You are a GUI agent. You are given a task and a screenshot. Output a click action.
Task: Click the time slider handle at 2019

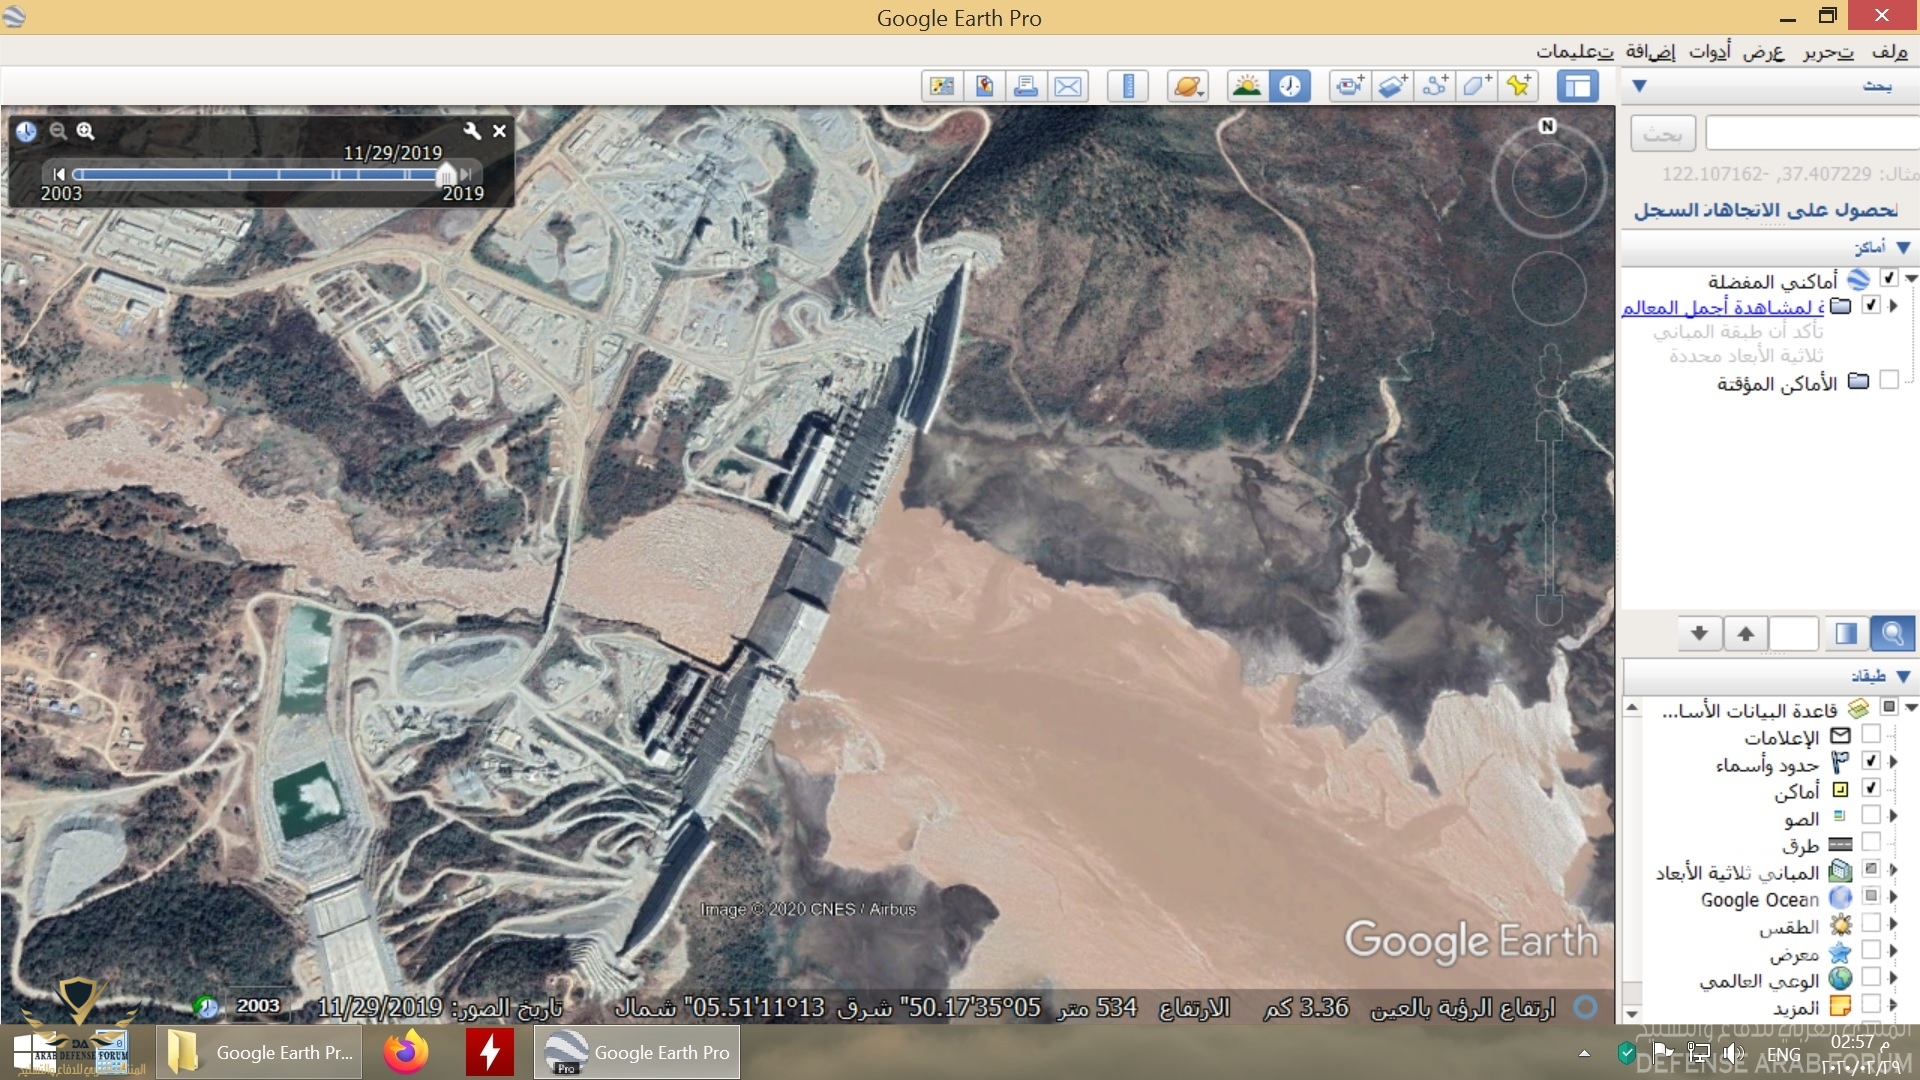[447, 174]
